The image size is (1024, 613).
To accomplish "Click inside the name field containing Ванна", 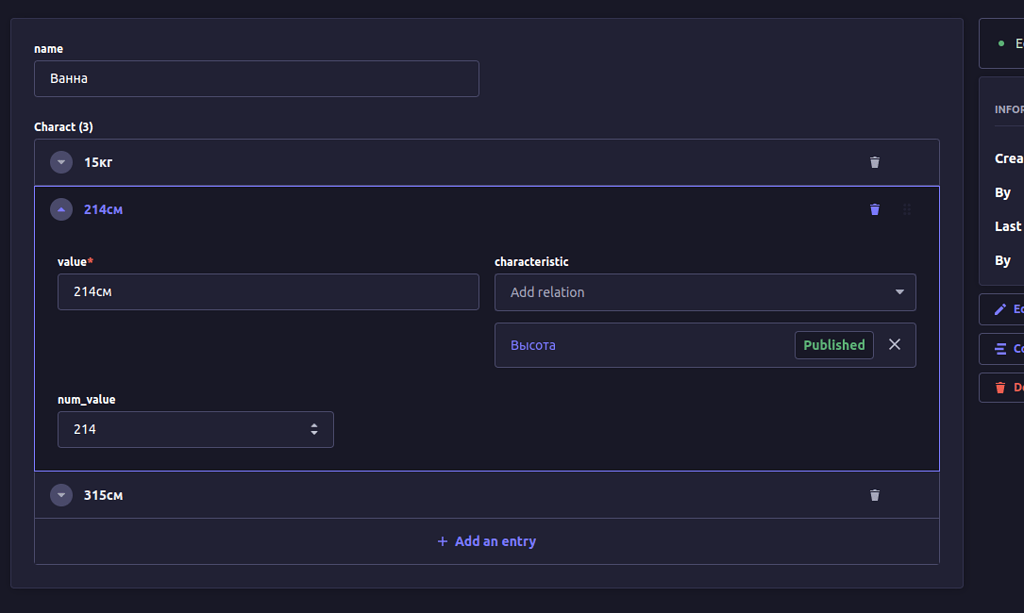I will point(256,78).
